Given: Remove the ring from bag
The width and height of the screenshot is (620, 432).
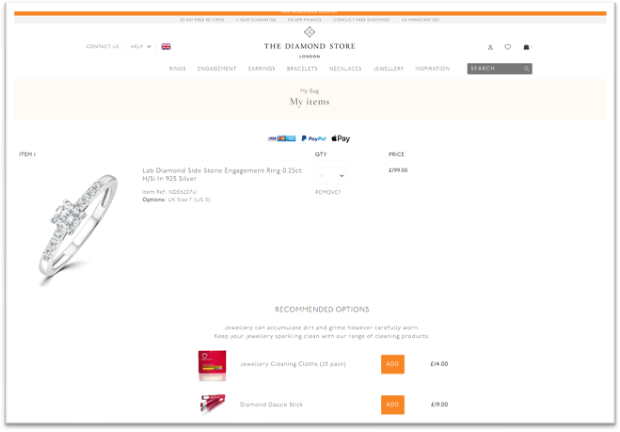Looking at the screenshot, I should 327,192.
